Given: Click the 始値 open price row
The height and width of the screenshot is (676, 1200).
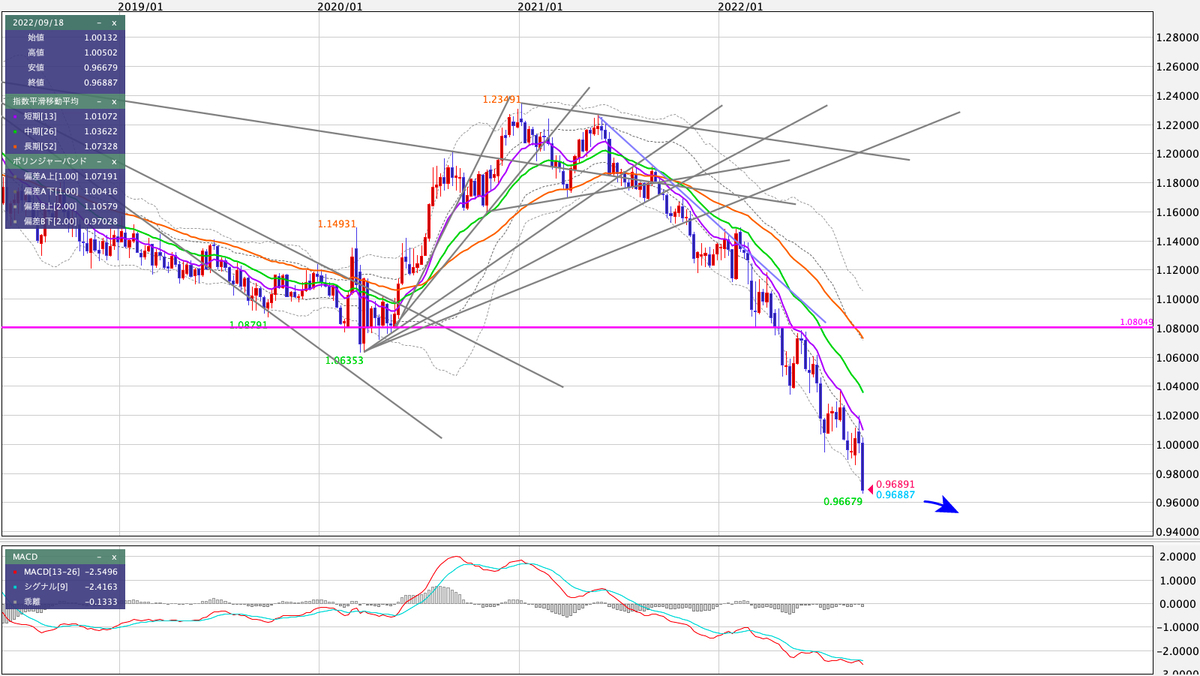Looking at the screenshot, I should [63, 37].
